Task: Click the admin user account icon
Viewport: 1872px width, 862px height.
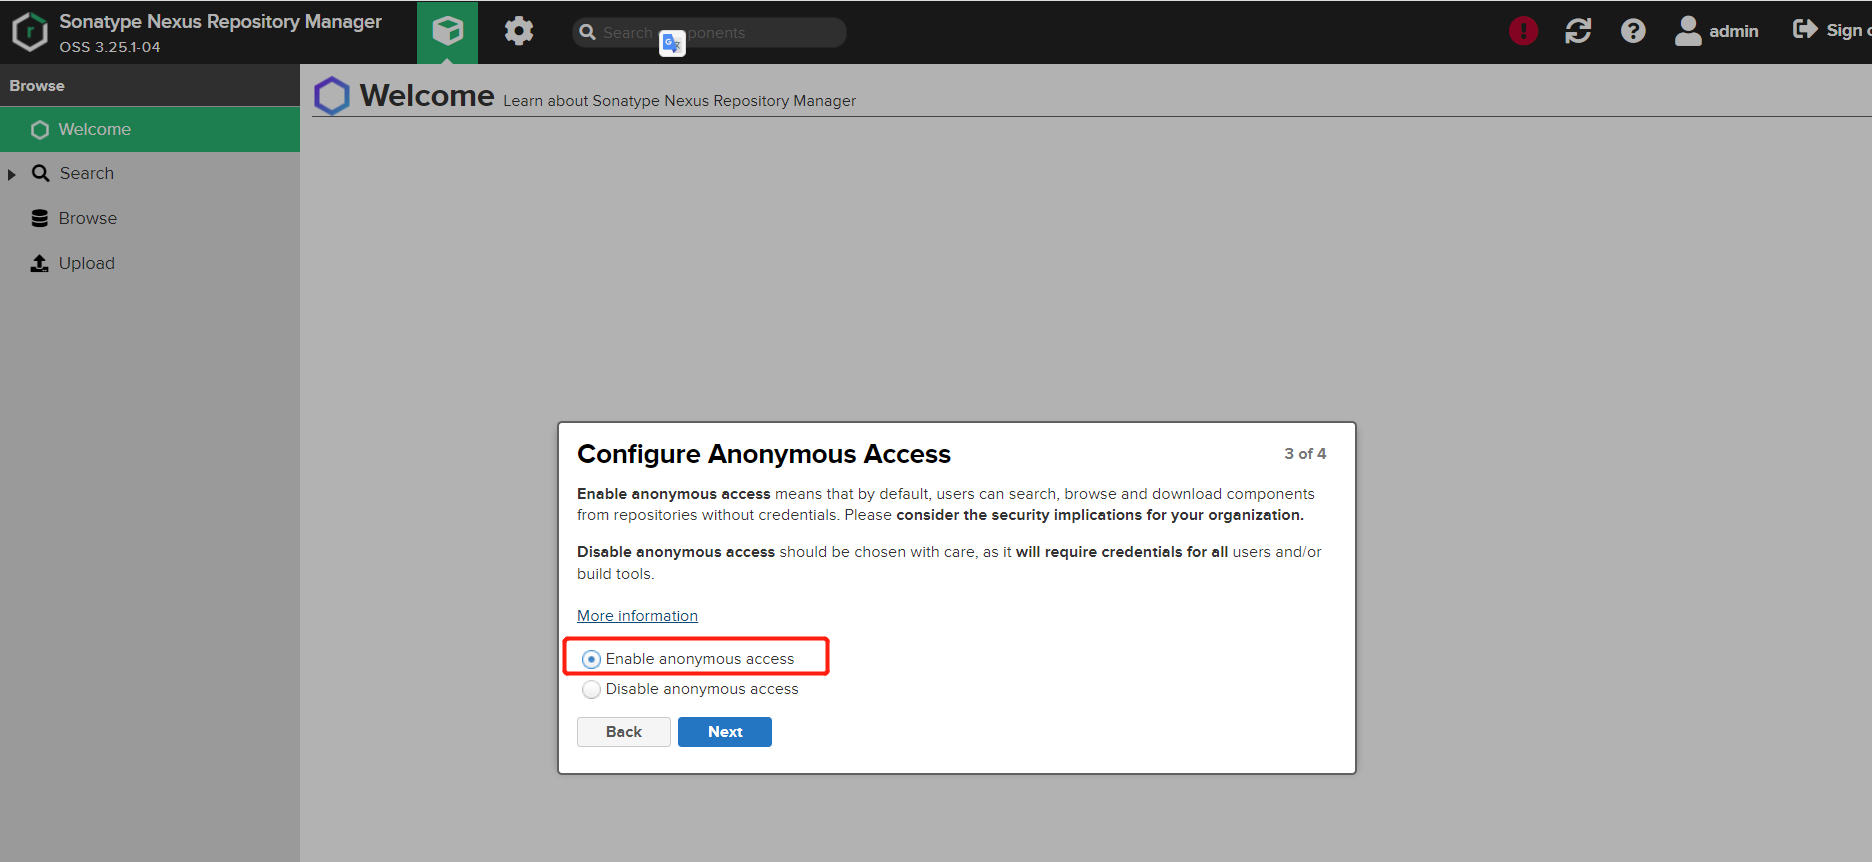Action: tap(1688, 31)
